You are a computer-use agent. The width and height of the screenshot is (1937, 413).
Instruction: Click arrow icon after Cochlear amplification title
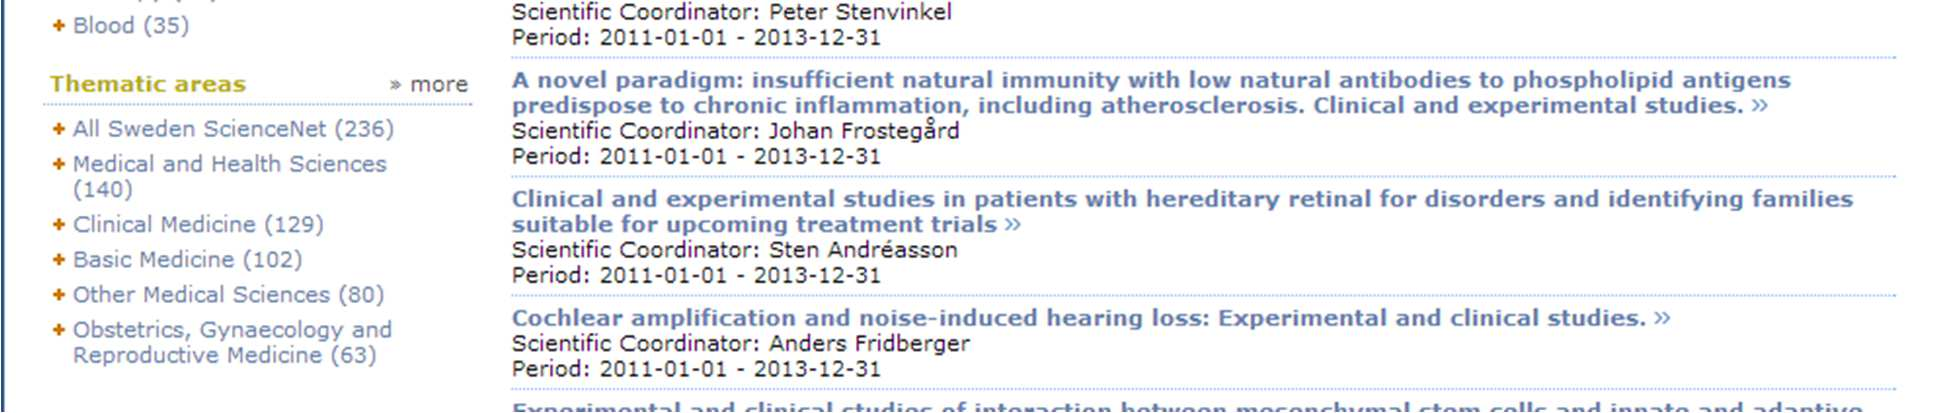(1662, 319)
